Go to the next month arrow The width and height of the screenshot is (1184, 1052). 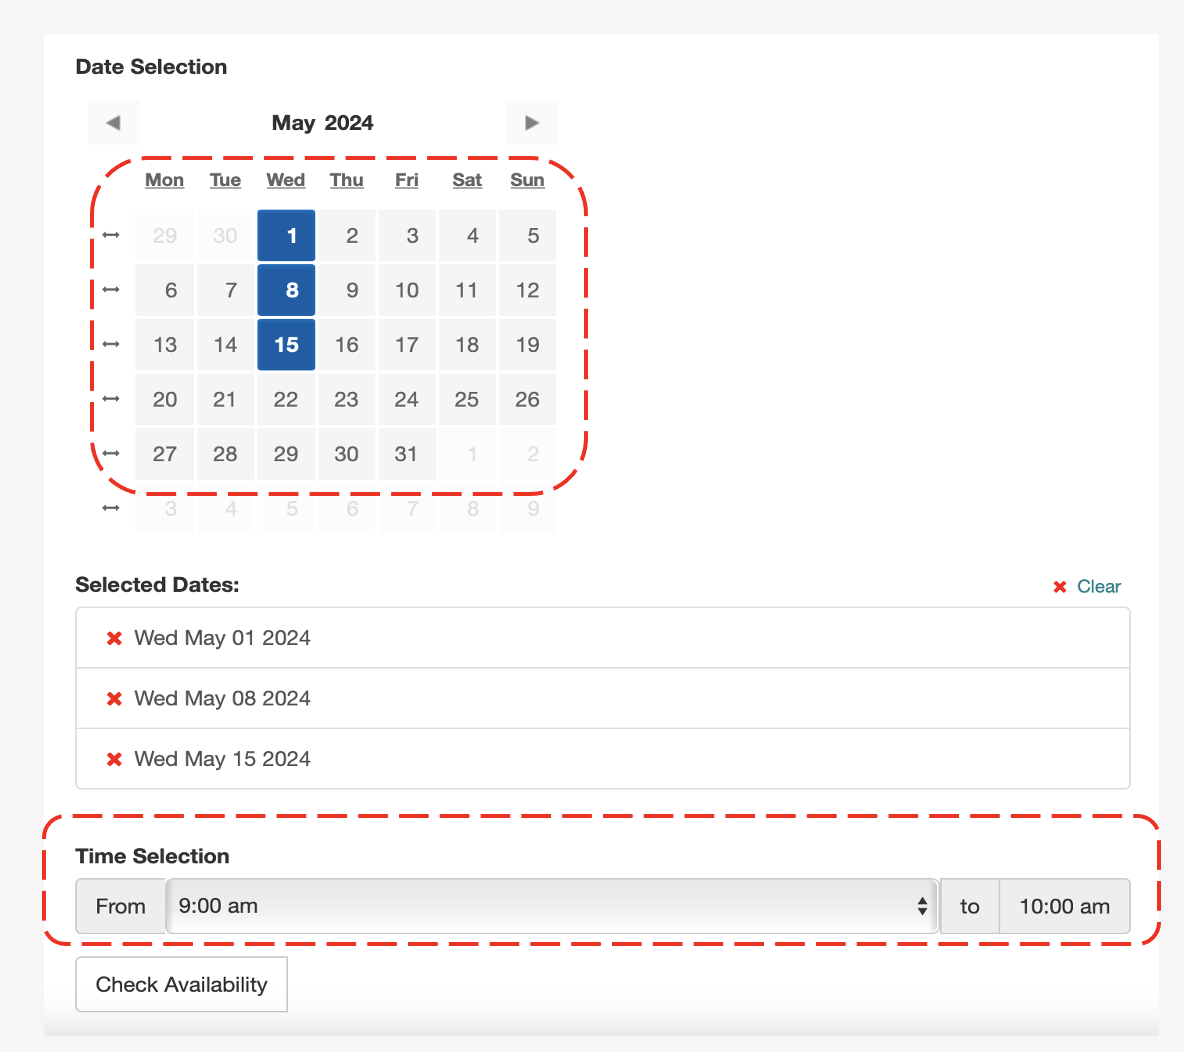pyautogui.click(x=532, y=122)
